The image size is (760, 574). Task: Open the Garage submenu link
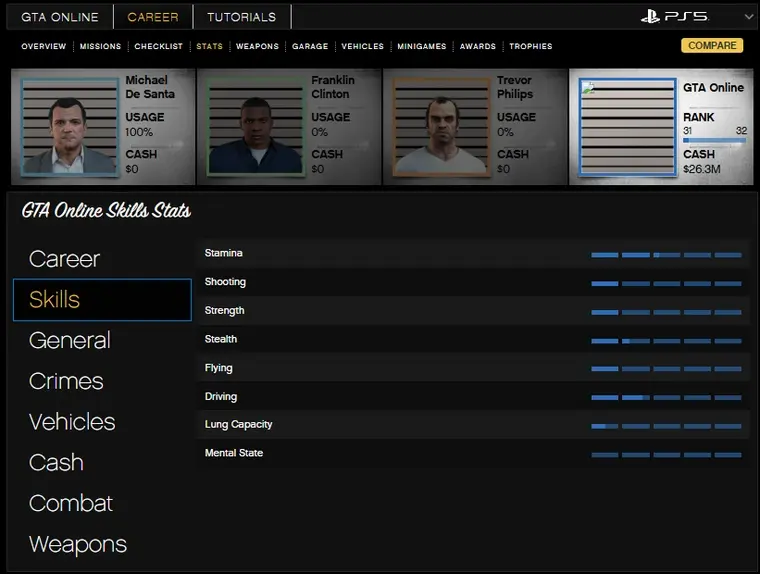310,46
